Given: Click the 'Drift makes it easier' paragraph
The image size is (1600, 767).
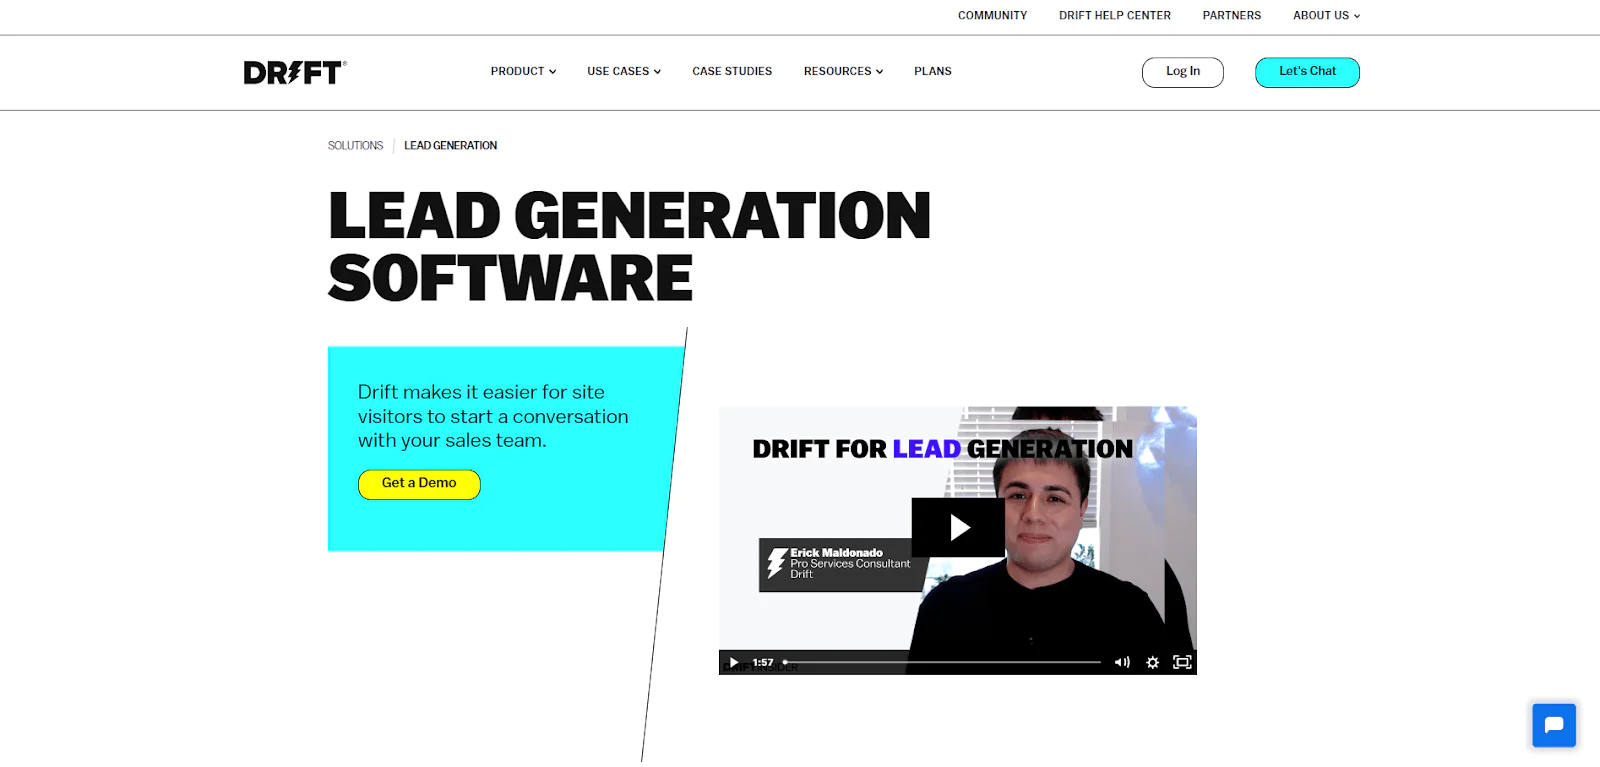Looking at the screenshot, I should pos(493,416).
